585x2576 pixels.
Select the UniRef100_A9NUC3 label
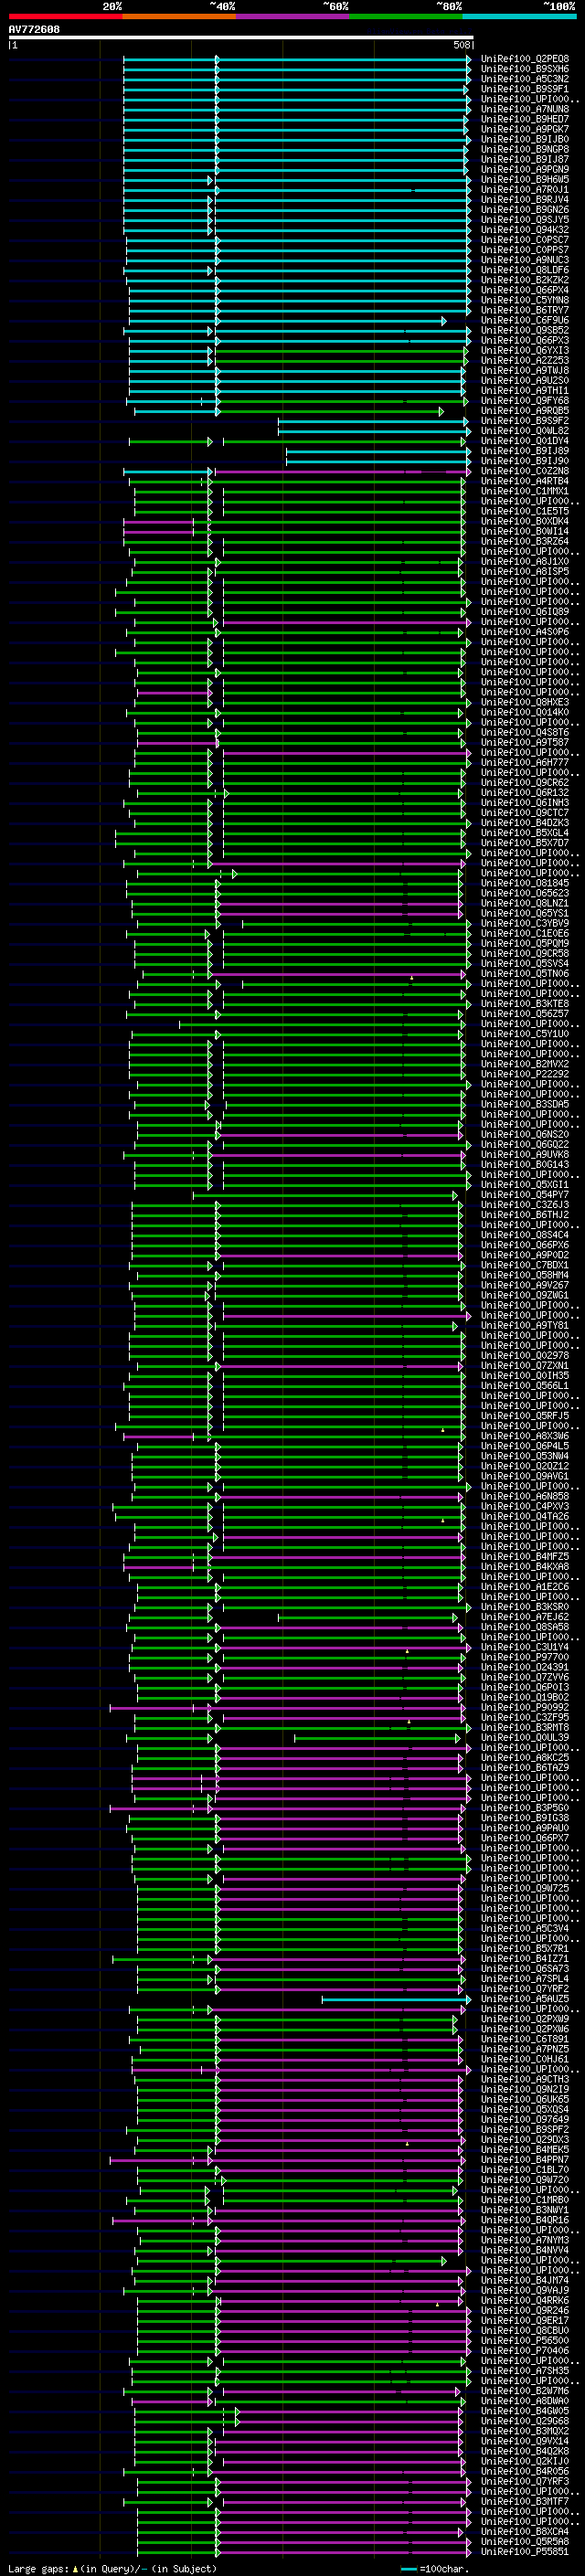(525, 260)
